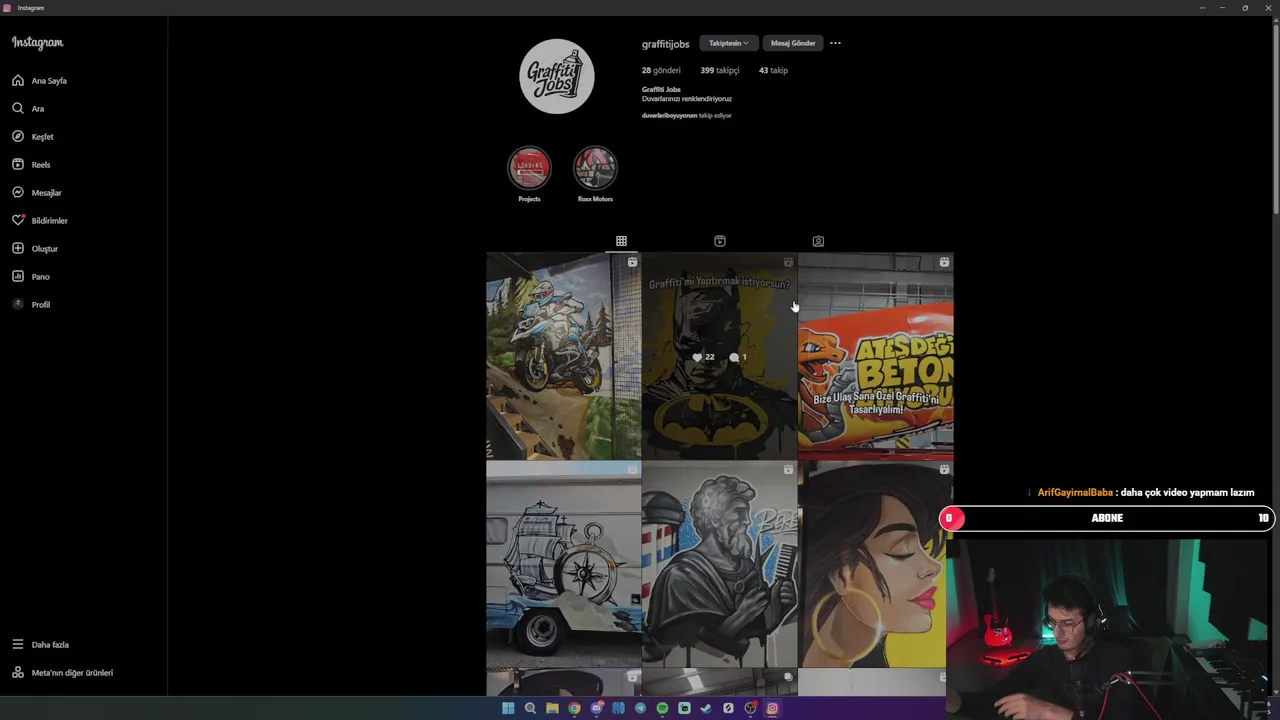Open the motorcycle mural post
This screenshot has height=720, width=1280.
[x=563, y=356]
